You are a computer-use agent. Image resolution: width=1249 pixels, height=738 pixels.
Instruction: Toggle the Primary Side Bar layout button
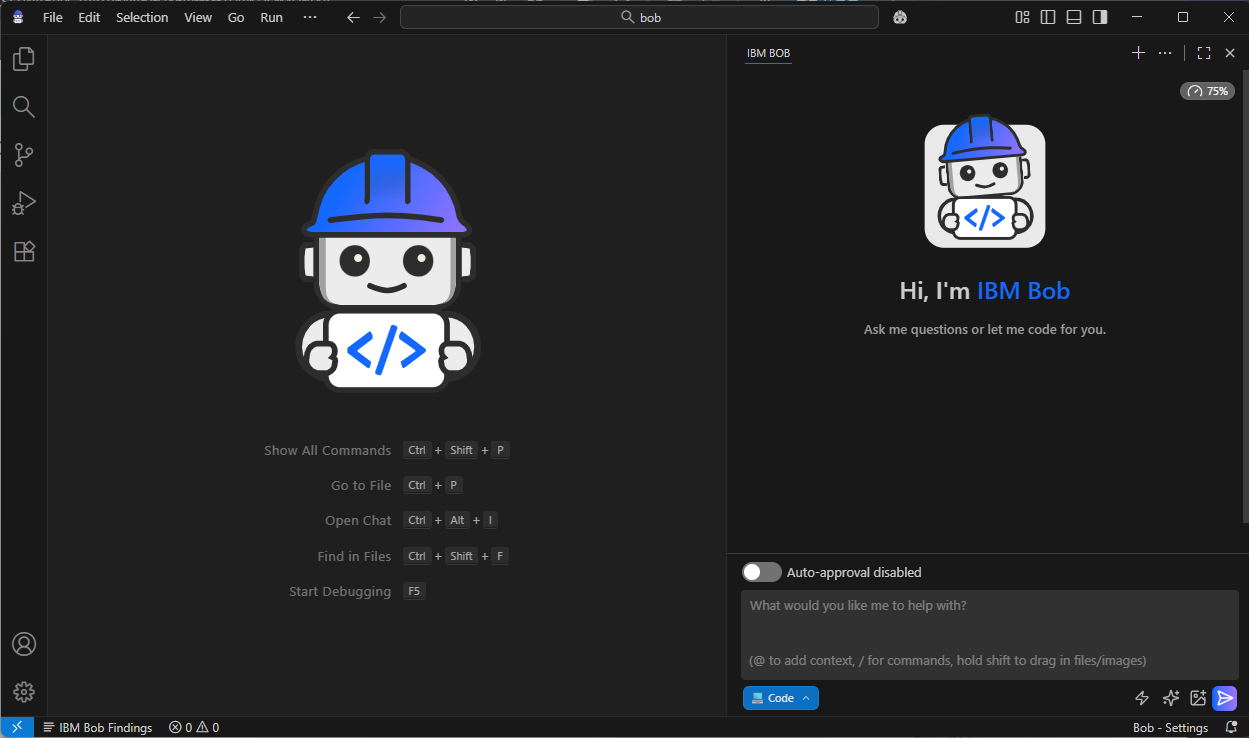(x=1047, y=17)
